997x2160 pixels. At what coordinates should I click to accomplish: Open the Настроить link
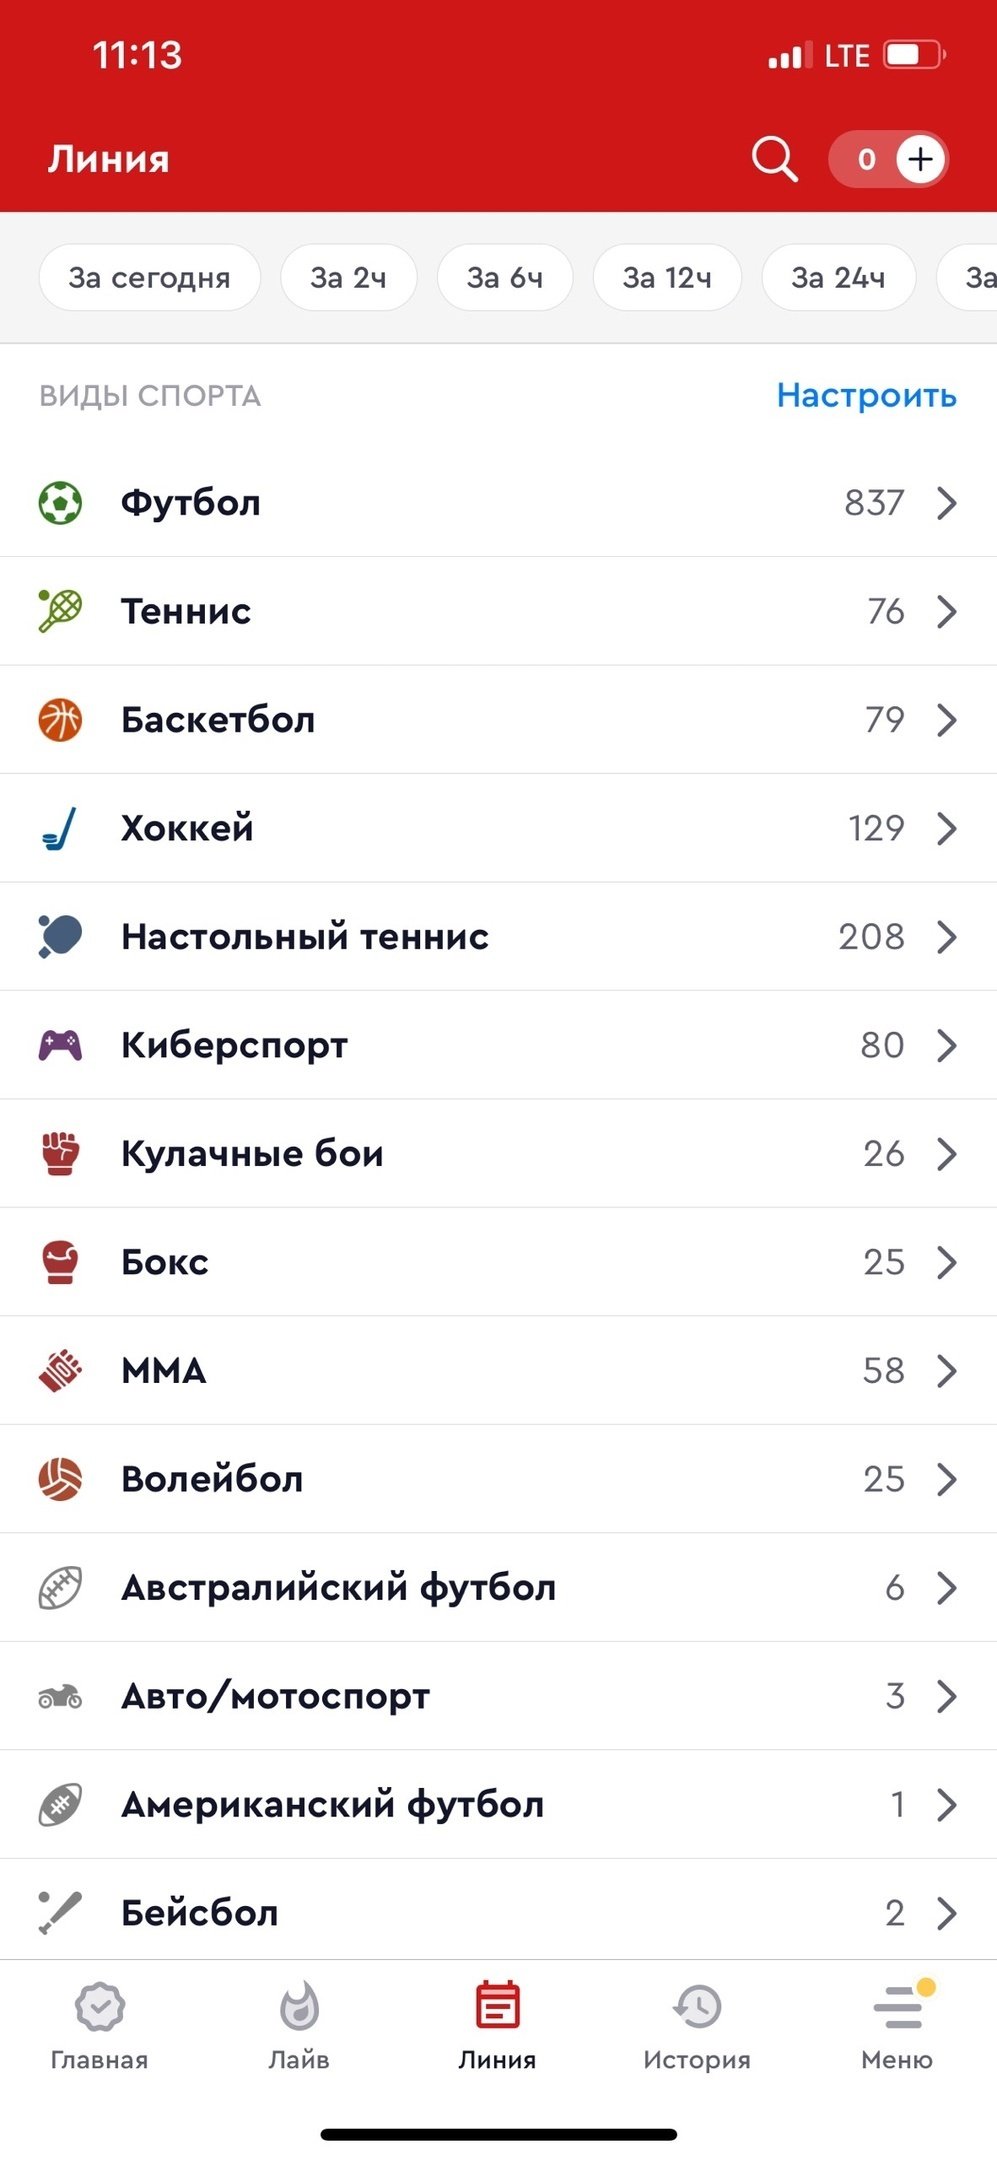(x=866, y=396)
